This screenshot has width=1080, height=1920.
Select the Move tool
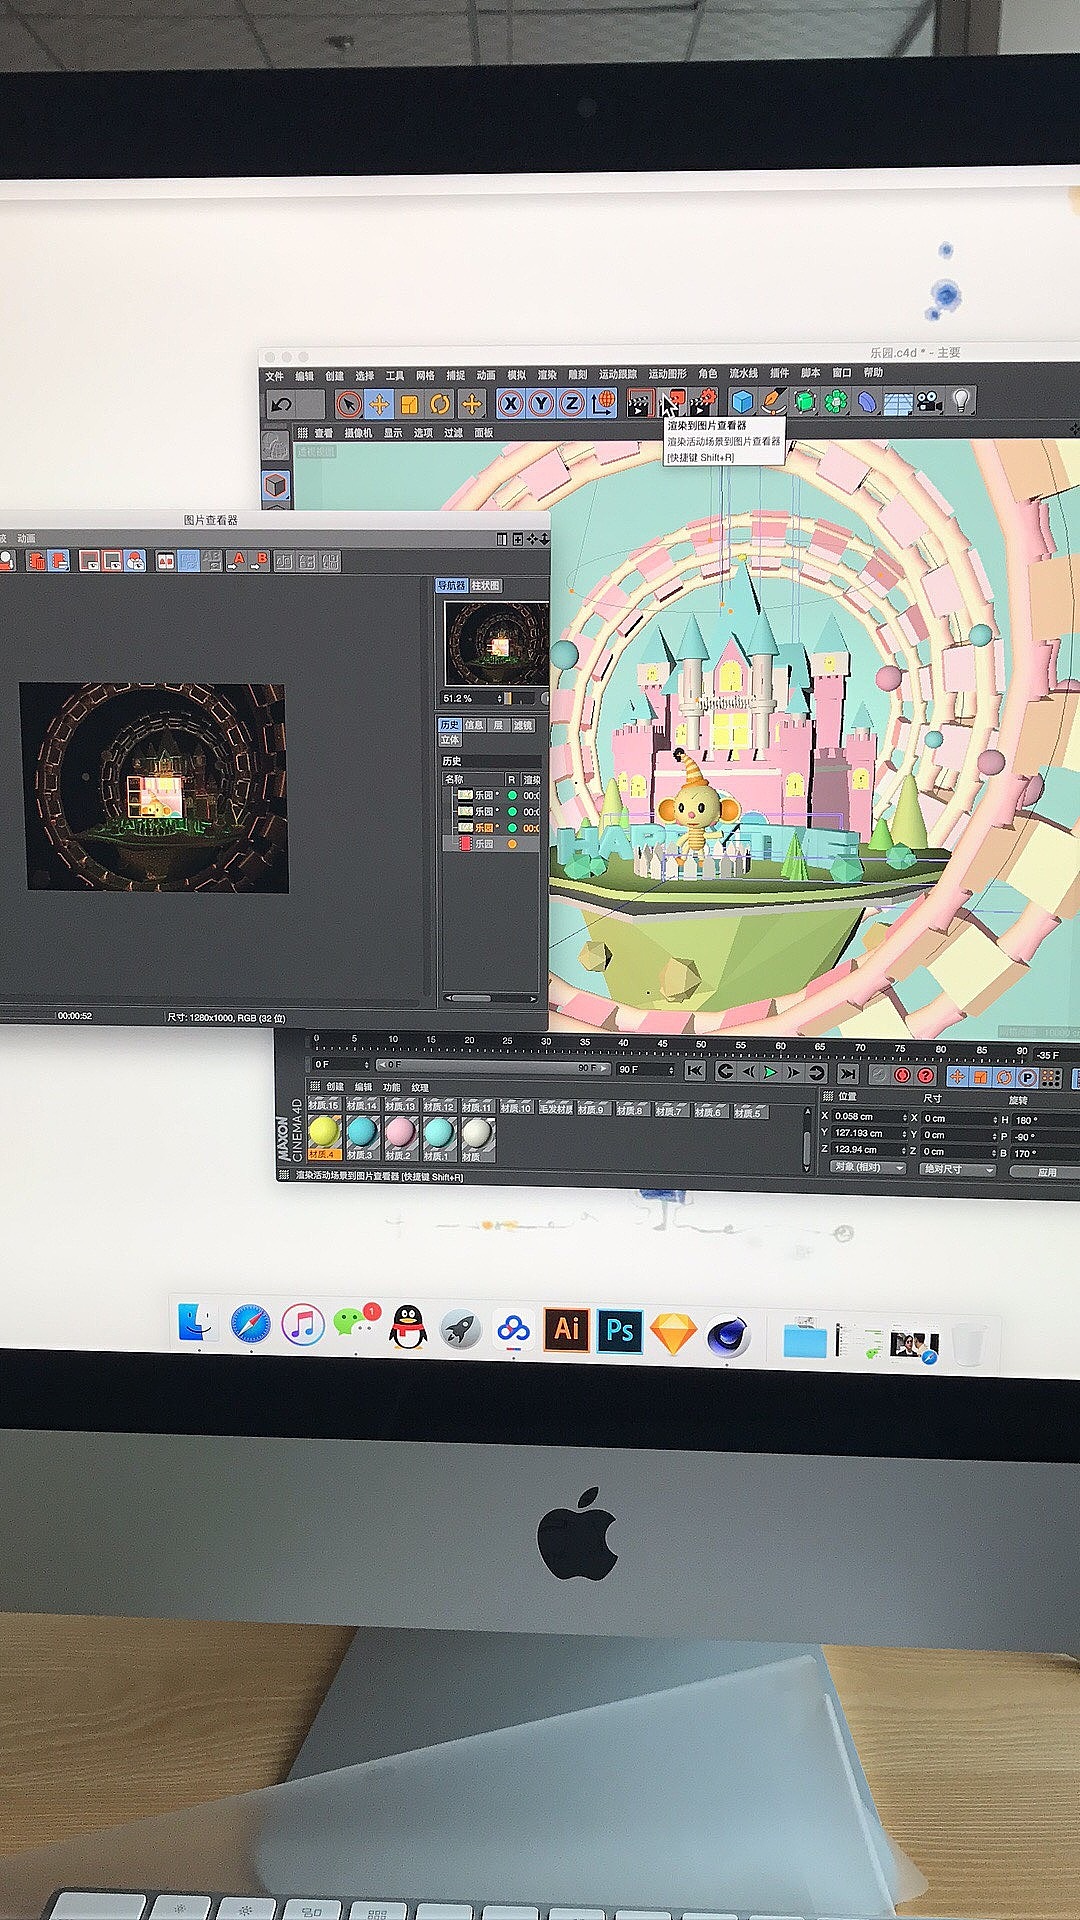(379, 404)
